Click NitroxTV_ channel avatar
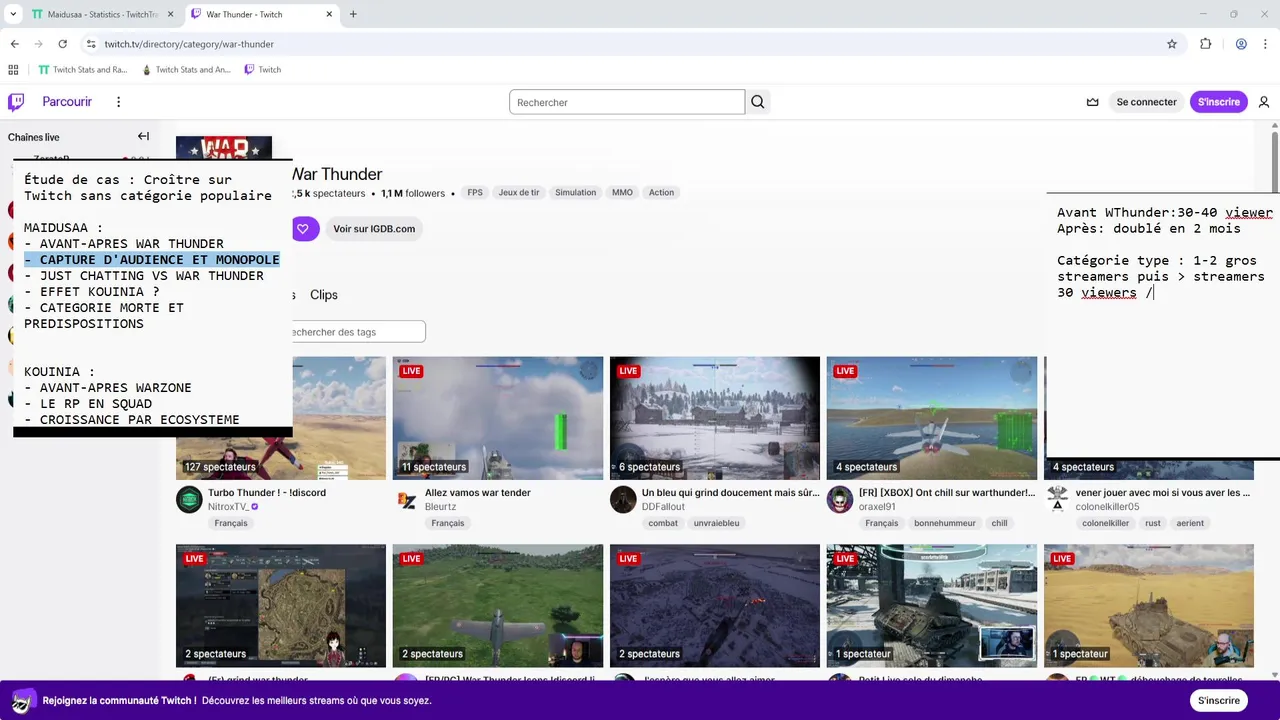The image size is (1280, 720). click(189, 500)
